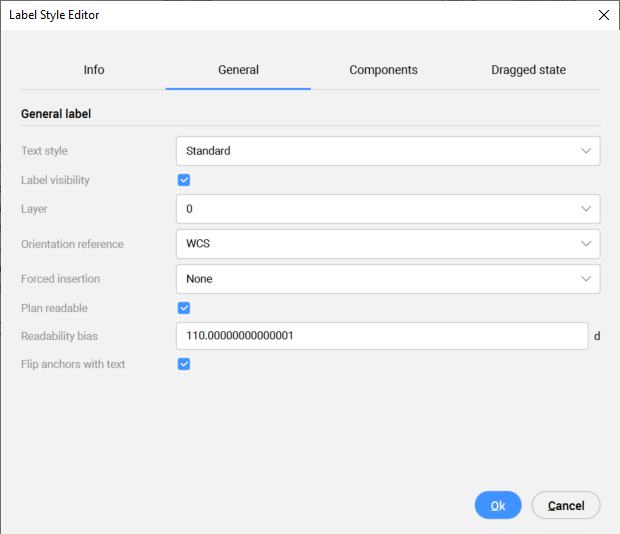Expand the Layer dropdown list

tap(388, 209)
